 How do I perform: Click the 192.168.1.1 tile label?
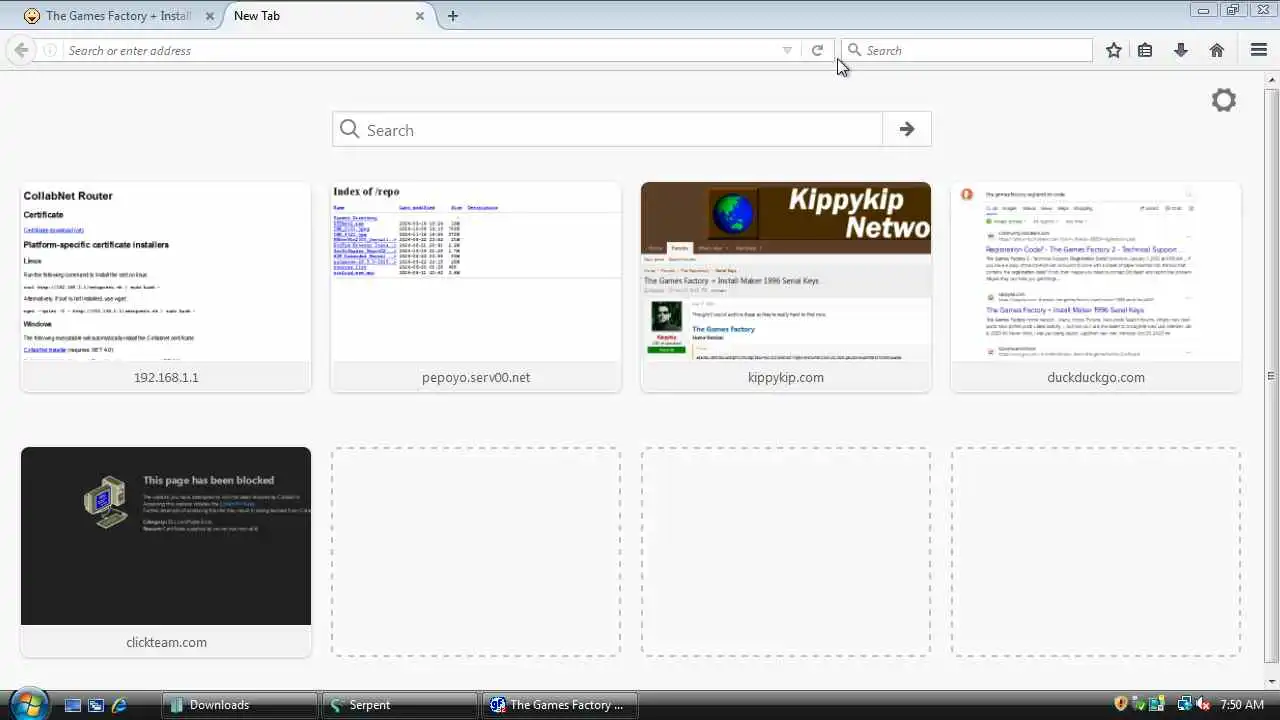coord(166,377)
